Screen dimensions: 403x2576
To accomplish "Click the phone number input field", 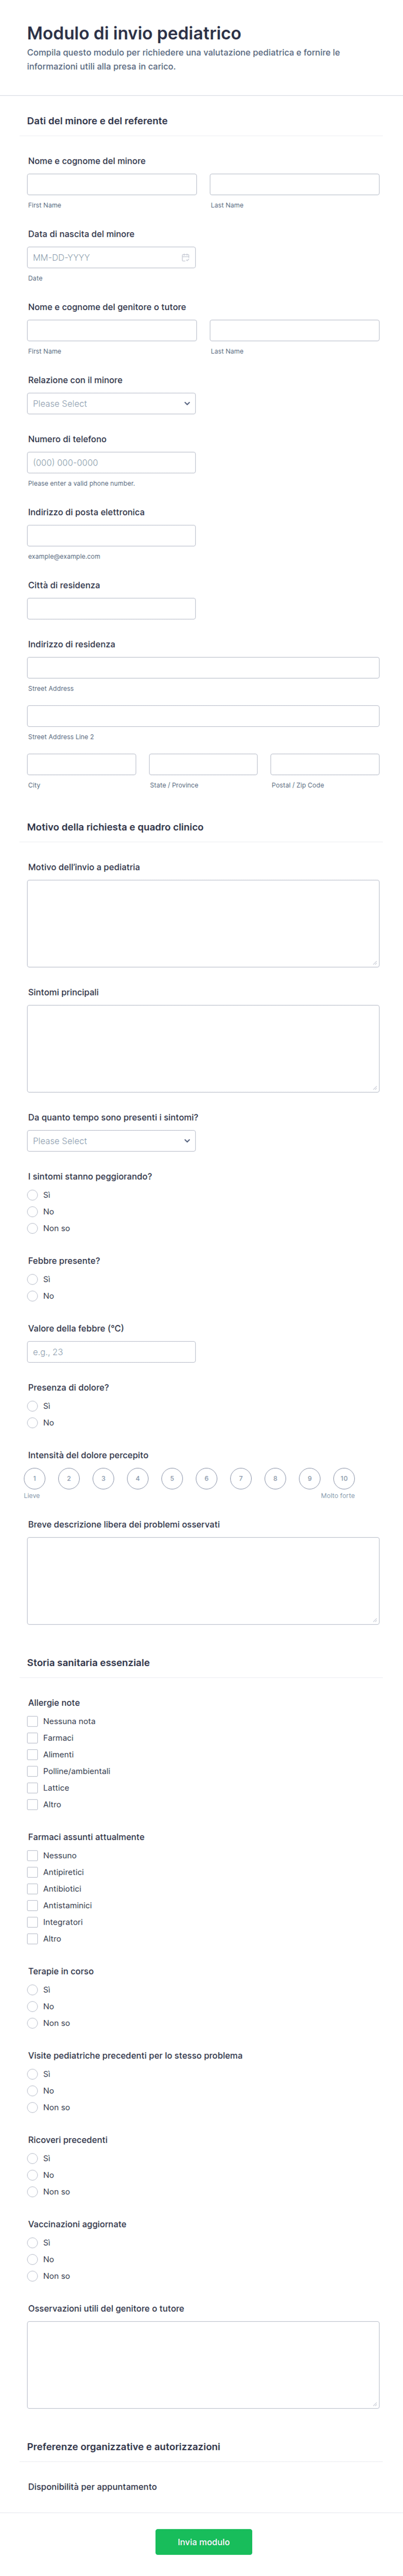I will 111,463.
